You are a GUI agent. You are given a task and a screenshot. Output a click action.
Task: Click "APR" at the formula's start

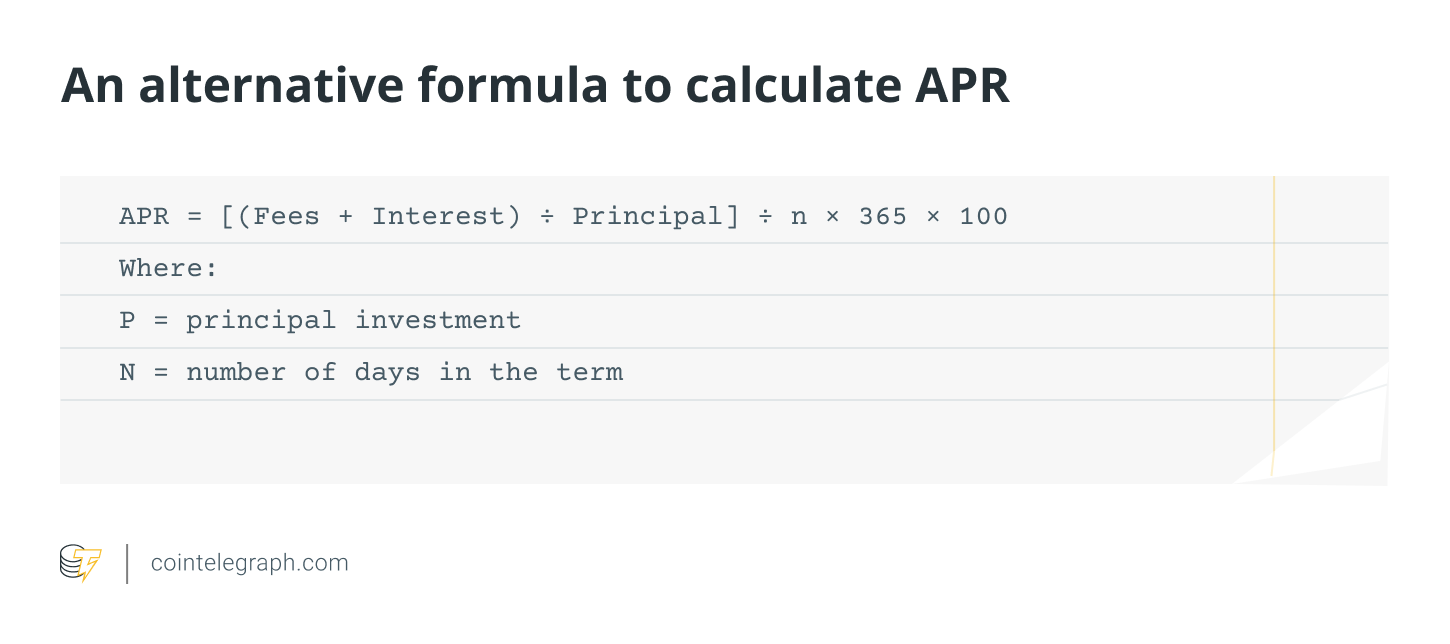point(144,216)
